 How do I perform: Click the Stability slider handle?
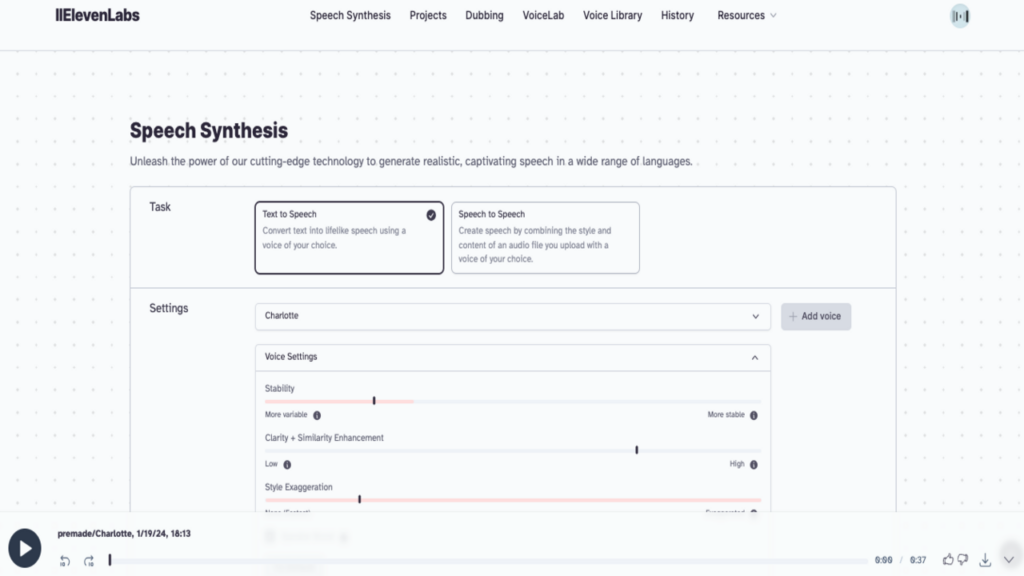374,400
